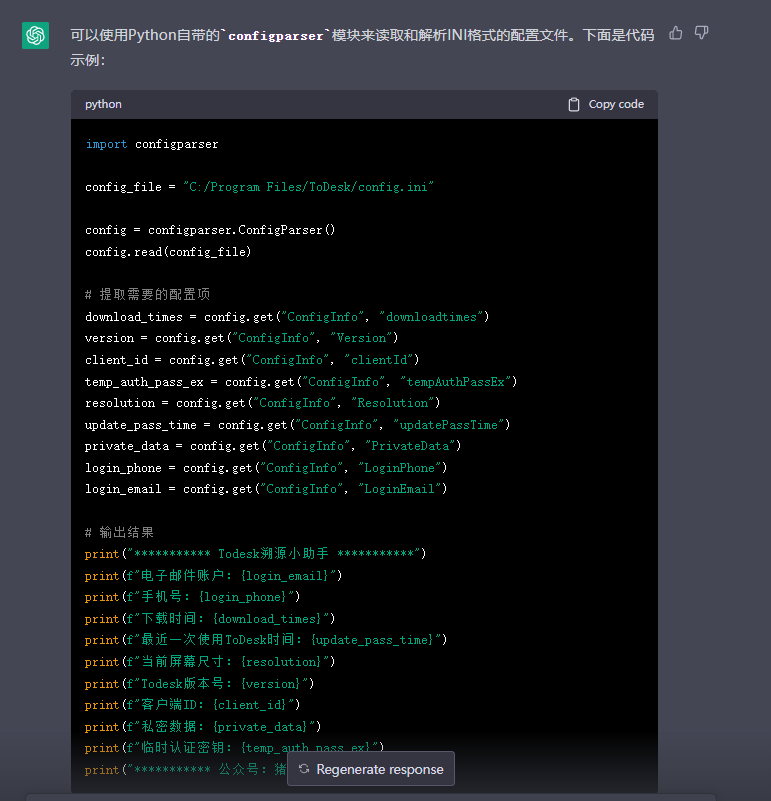Click the configparser.ConfigParser() line
Viewport: 771px width, 801px height.
pos(210,230)
